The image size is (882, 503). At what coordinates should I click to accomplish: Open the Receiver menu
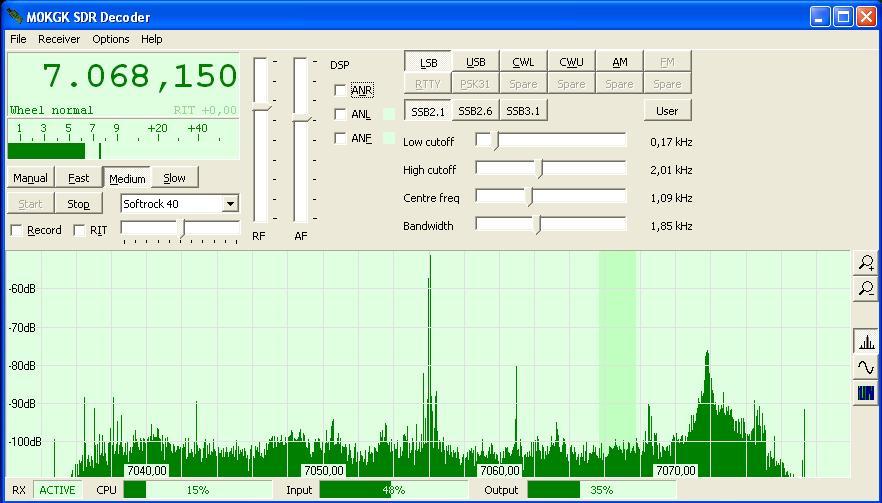(59, 39)
